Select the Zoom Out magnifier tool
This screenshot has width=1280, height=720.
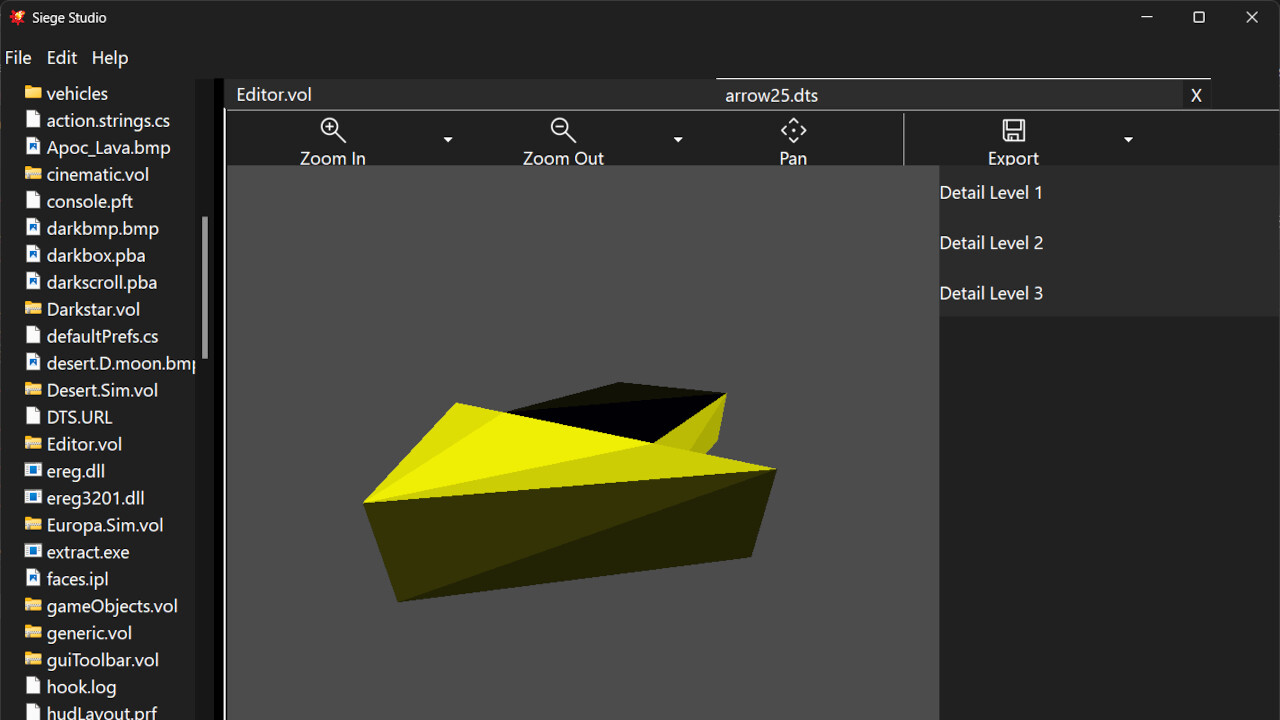point(563,130)
